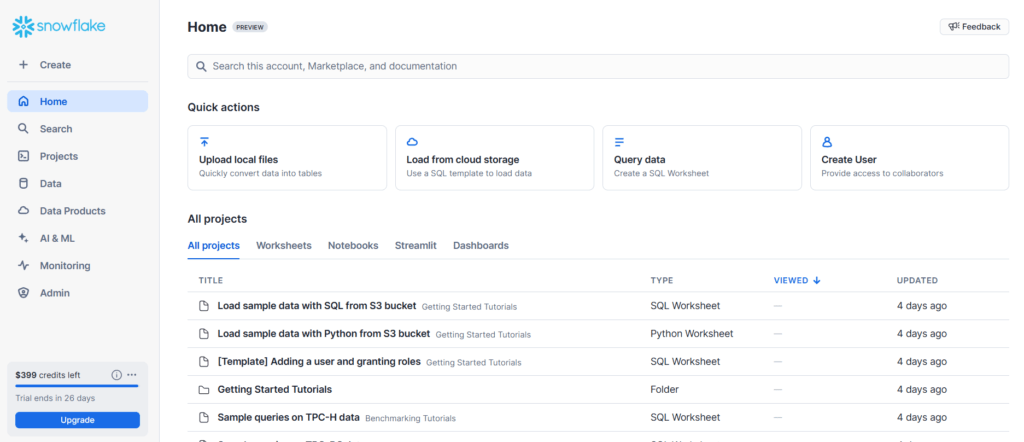Switch to the Worksheets tab

283,245
